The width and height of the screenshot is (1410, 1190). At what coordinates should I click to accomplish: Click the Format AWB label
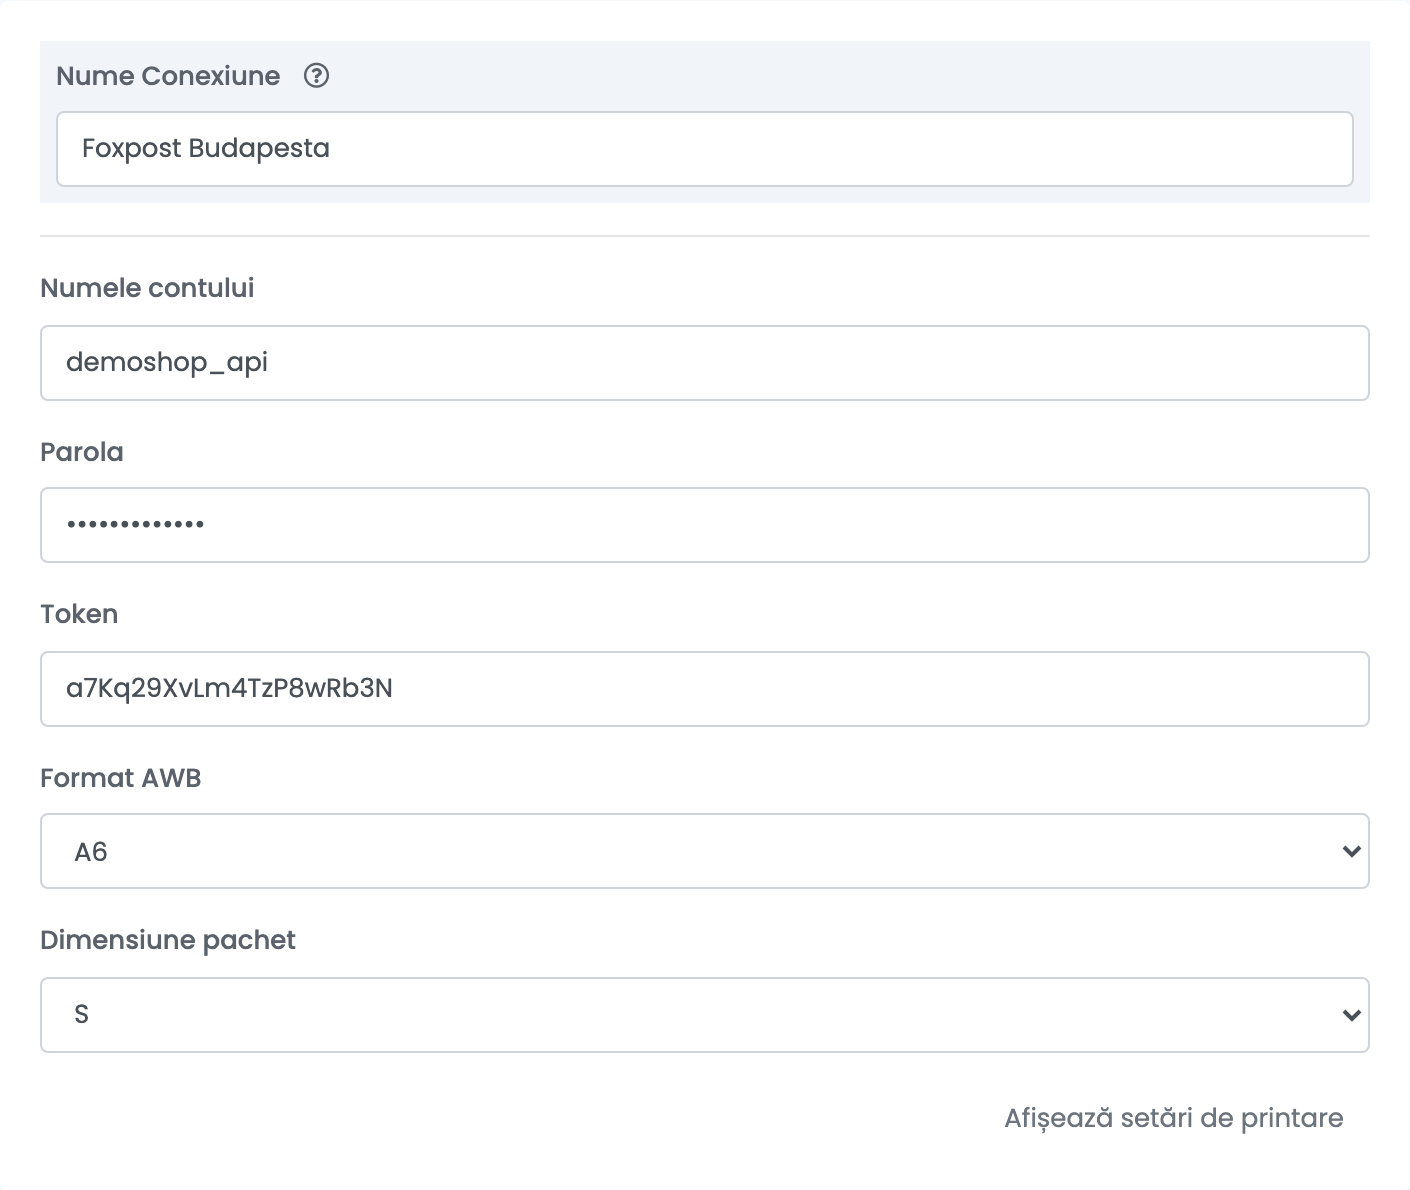[121, 778]
